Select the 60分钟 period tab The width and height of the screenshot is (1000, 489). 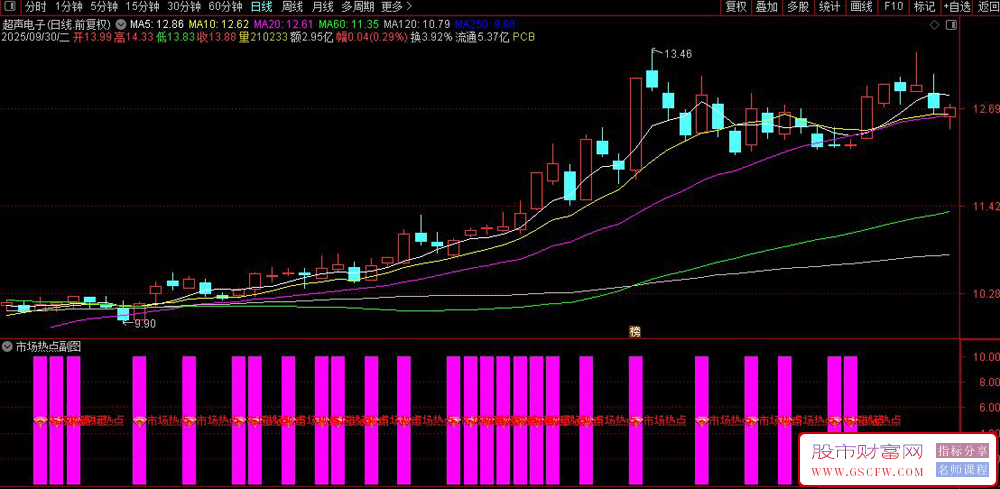[x=225, y=6]
